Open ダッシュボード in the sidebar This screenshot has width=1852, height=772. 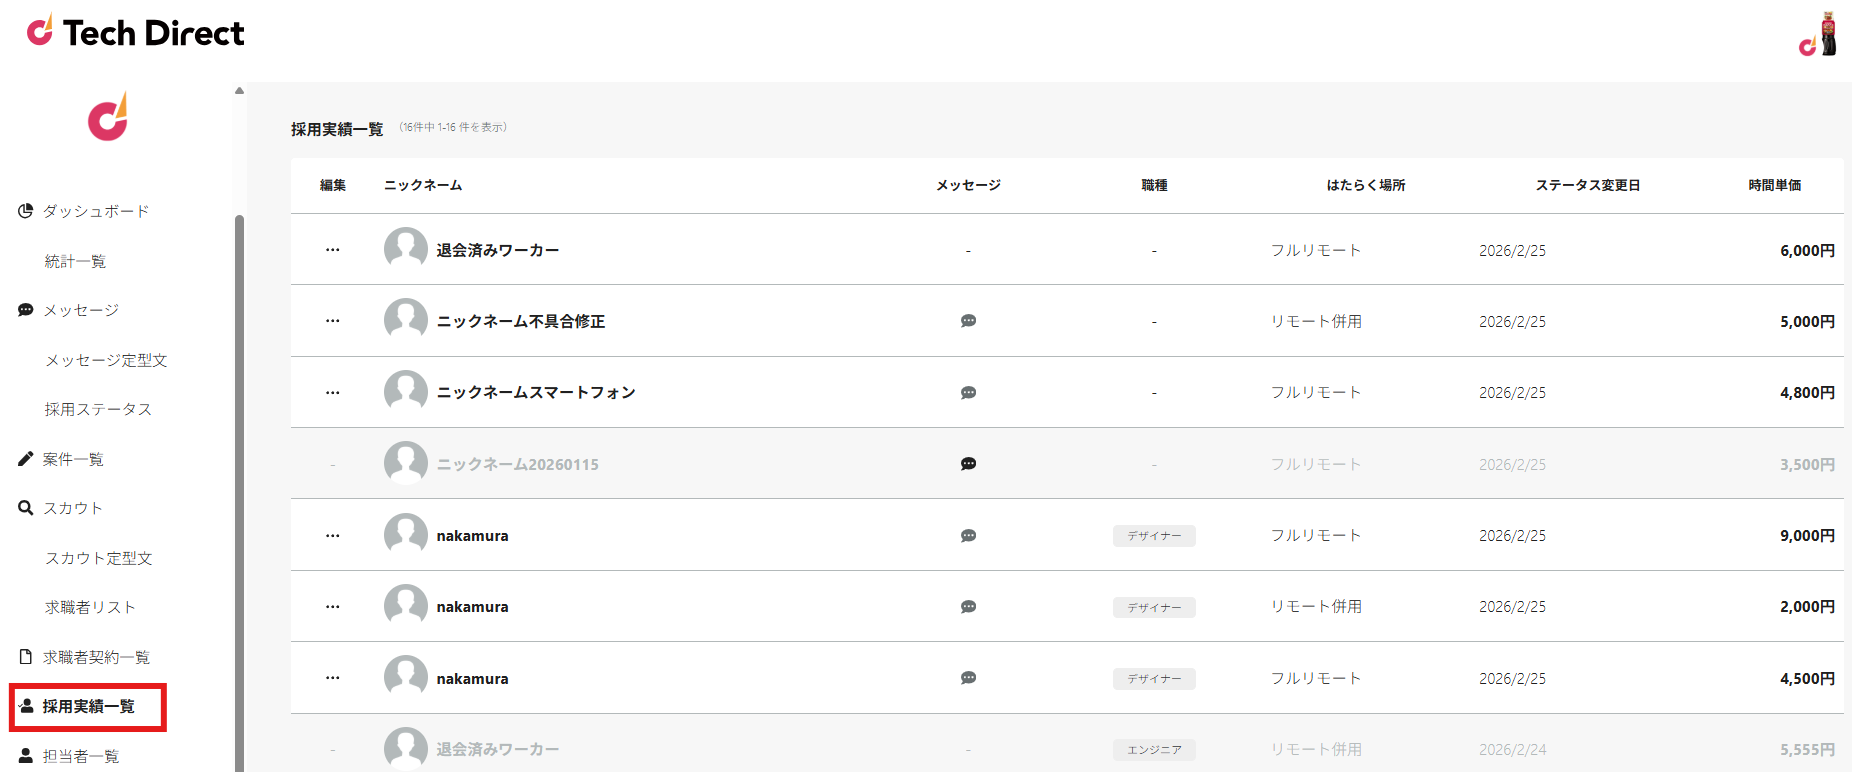pyautogui.click(x=95, y=211)
